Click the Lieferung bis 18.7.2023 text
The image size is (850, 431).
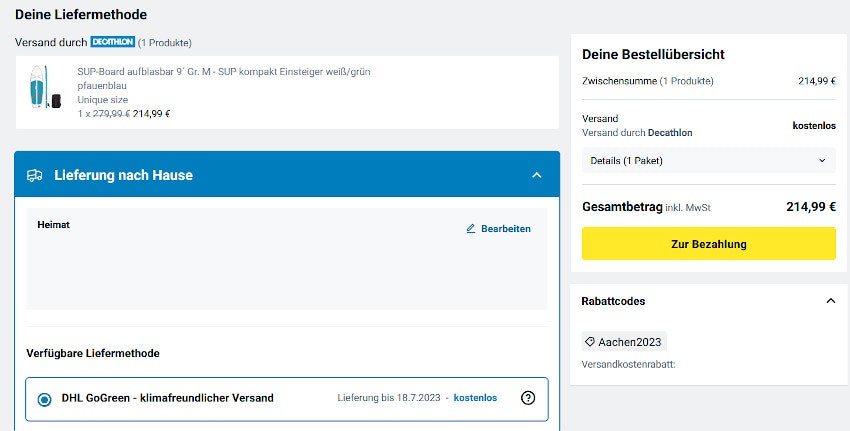click(390, 398)
